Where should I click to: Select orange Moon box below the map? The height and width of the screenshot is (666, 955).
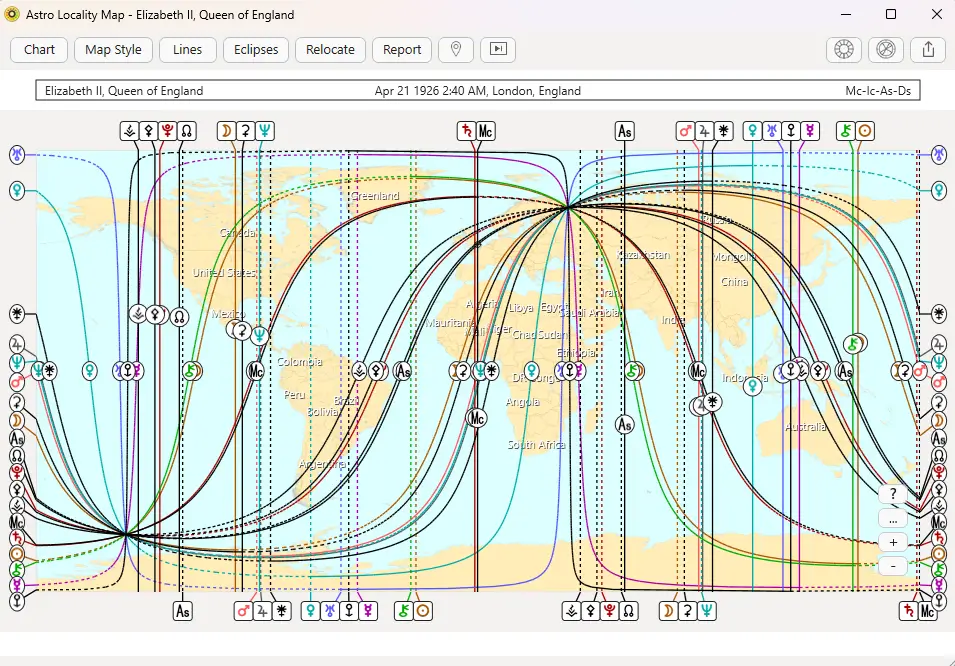tap(669, 611)
